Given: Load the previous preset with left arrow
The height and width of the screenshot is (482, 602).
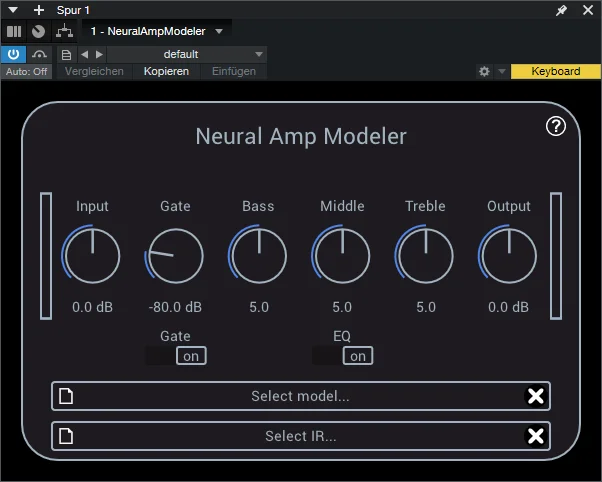Looking at the screenshot, I should click(84, 55).
